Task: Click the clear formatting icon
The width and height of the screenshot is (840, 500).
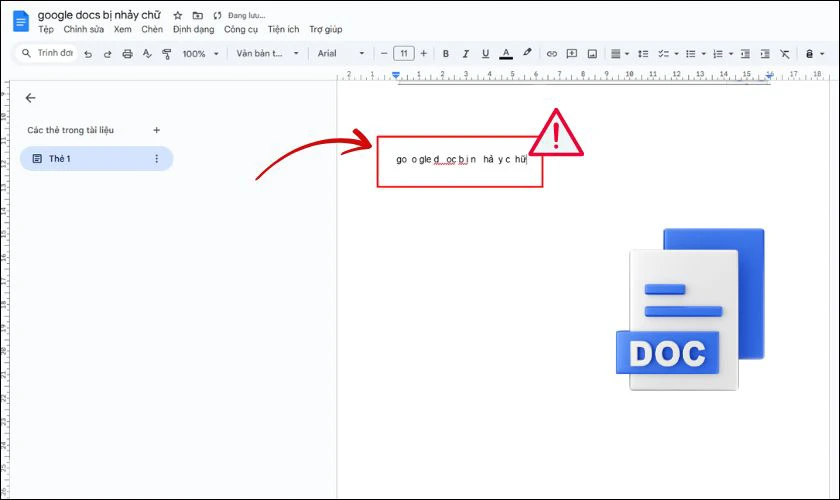Action: coord(785,54)
